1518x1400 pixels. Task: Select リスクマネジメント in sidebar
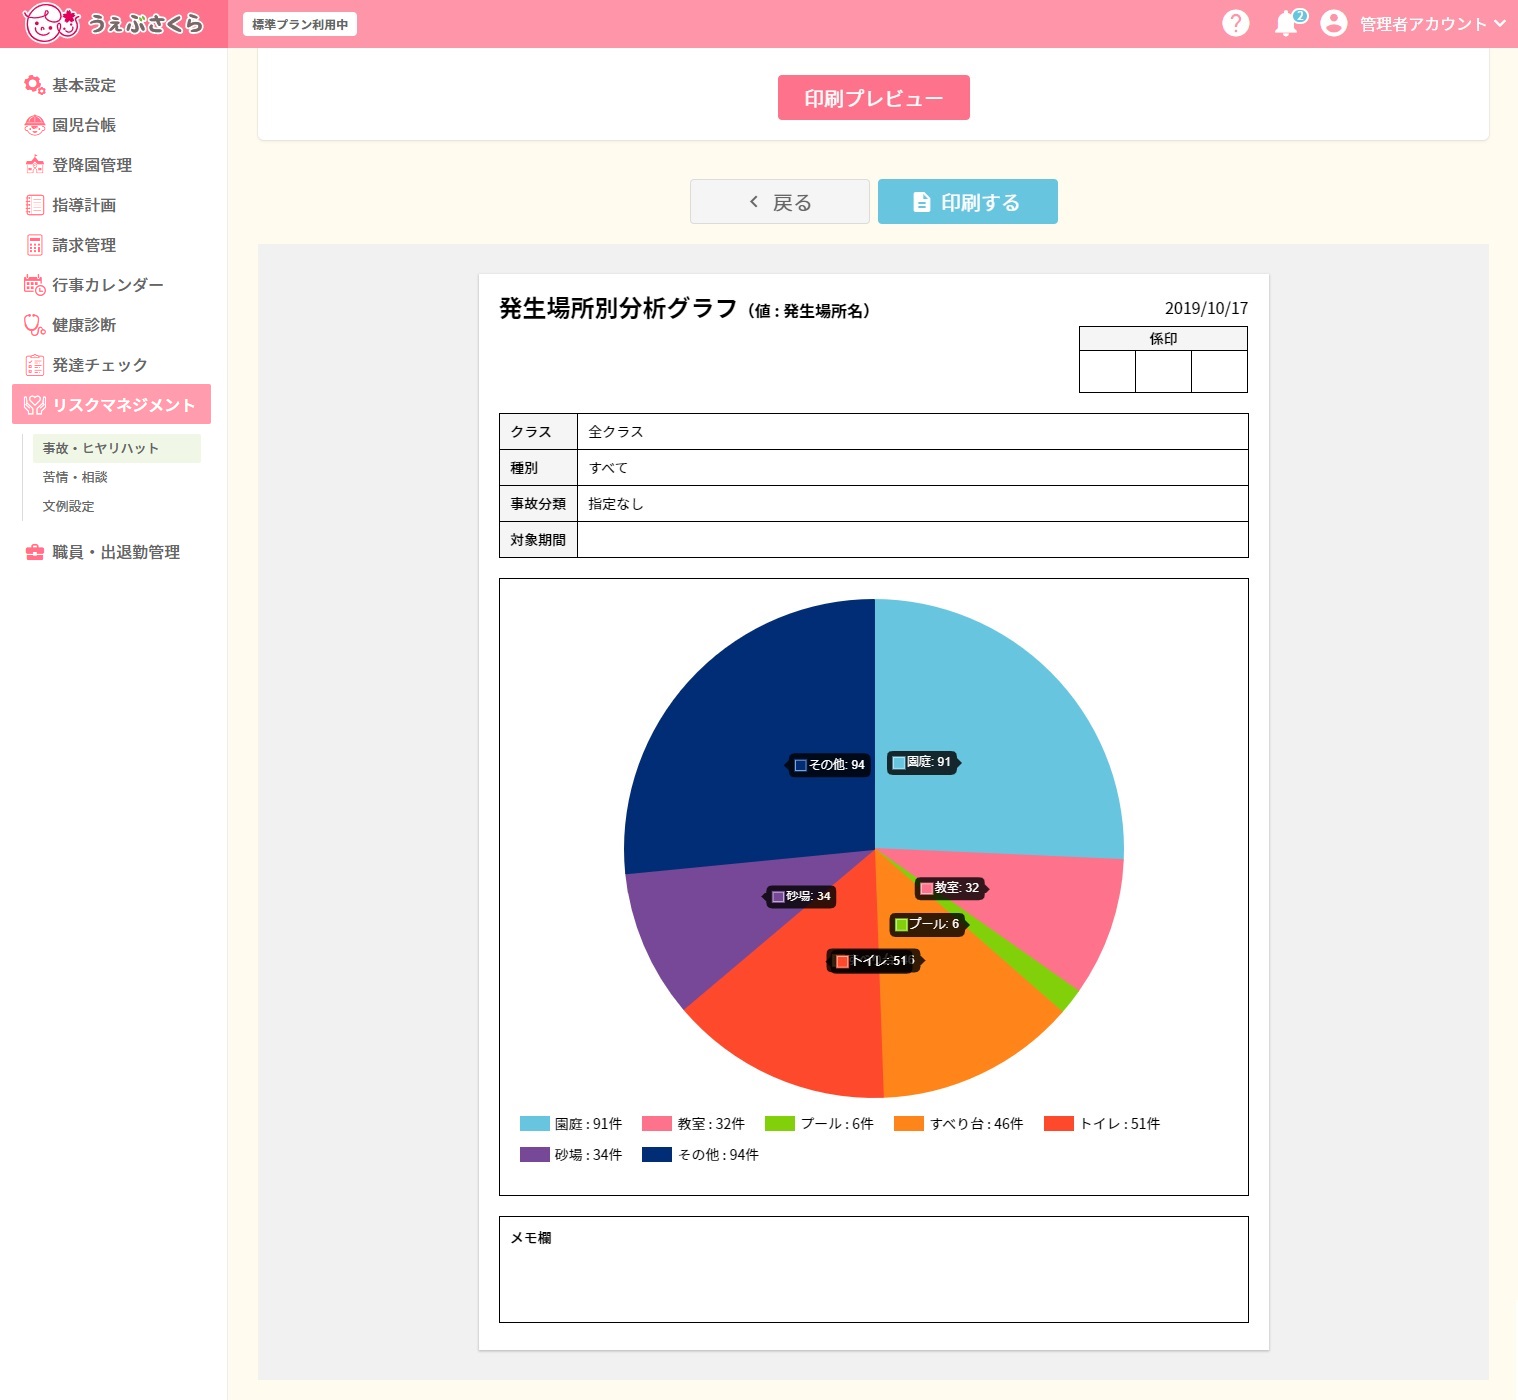pyautogui.click(x=111, y=404)
